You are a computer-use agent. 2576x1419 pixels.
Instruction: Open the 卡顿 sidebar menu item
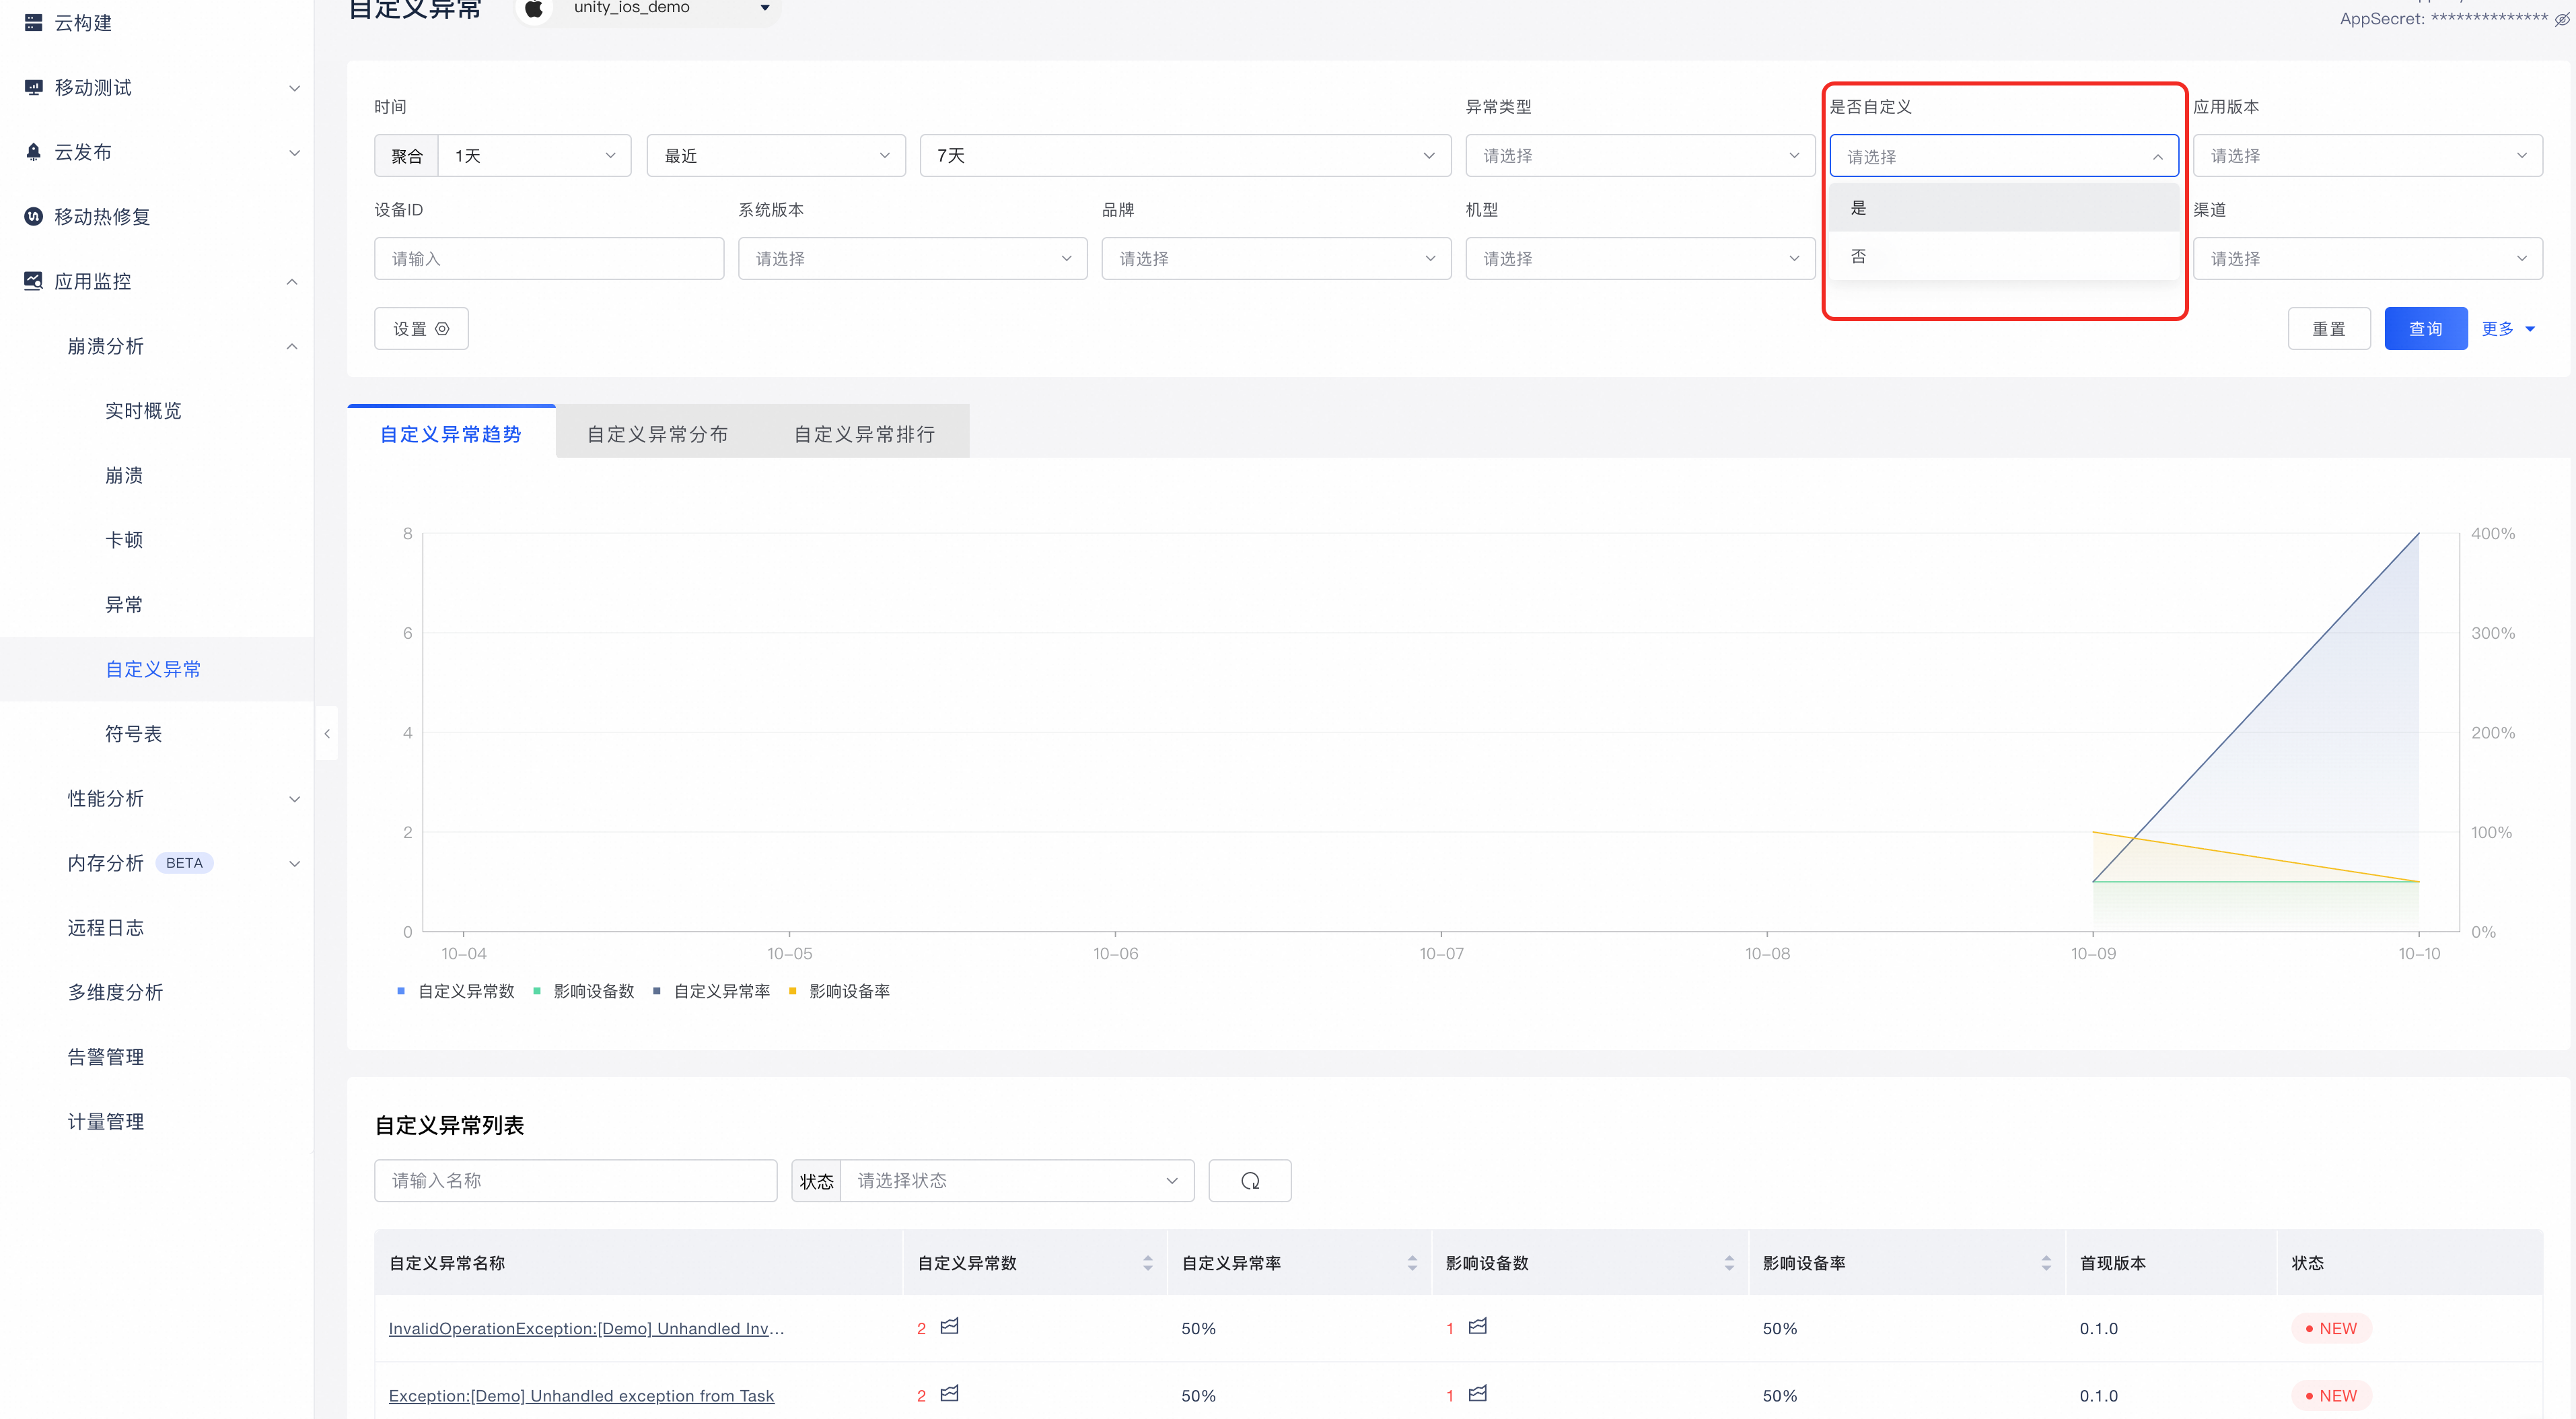pos(124,540)
